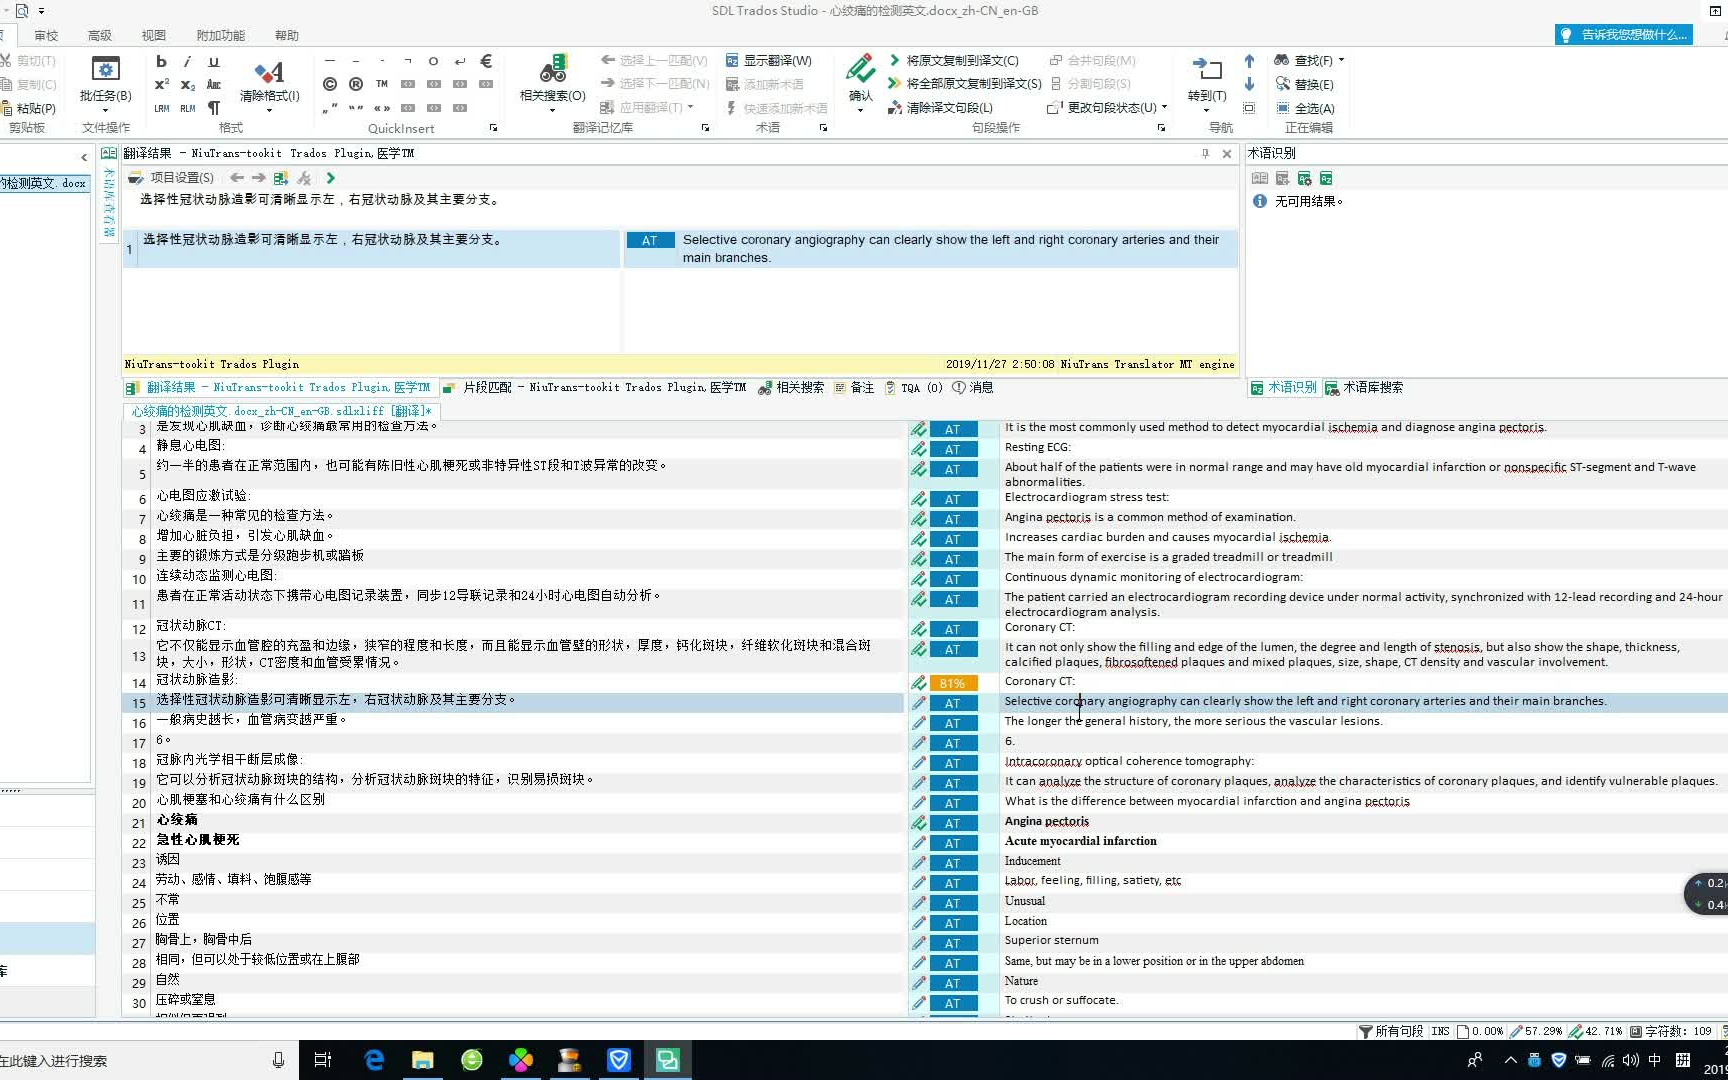Apply italic formatting icon
This screenshot has height=1080, width=1728.
187,61
